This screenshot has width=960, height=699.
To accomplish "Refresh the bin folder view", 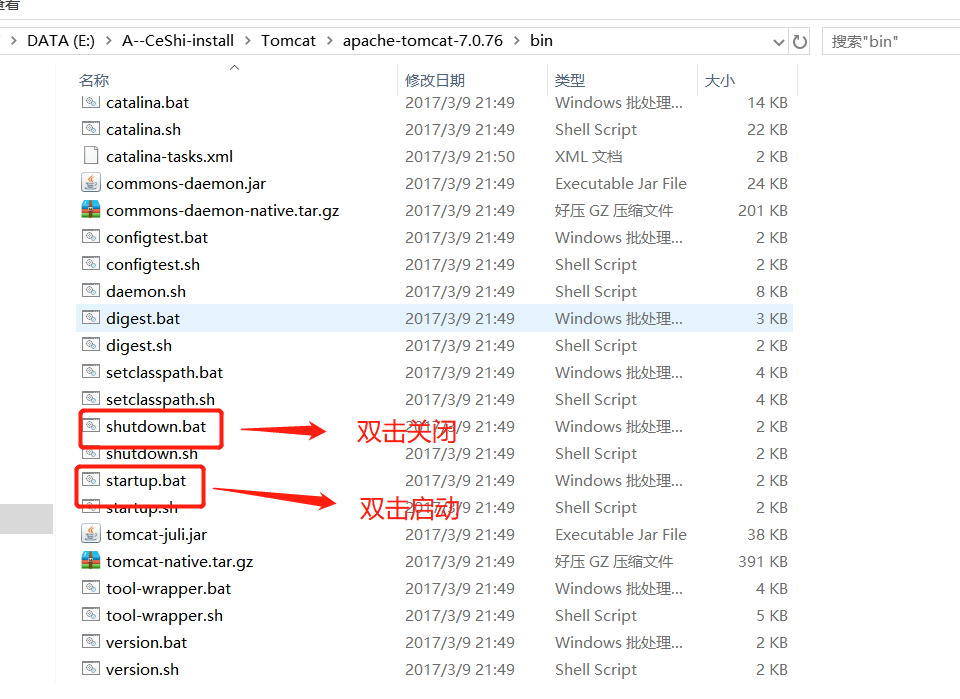I will (x=800, y=42).
